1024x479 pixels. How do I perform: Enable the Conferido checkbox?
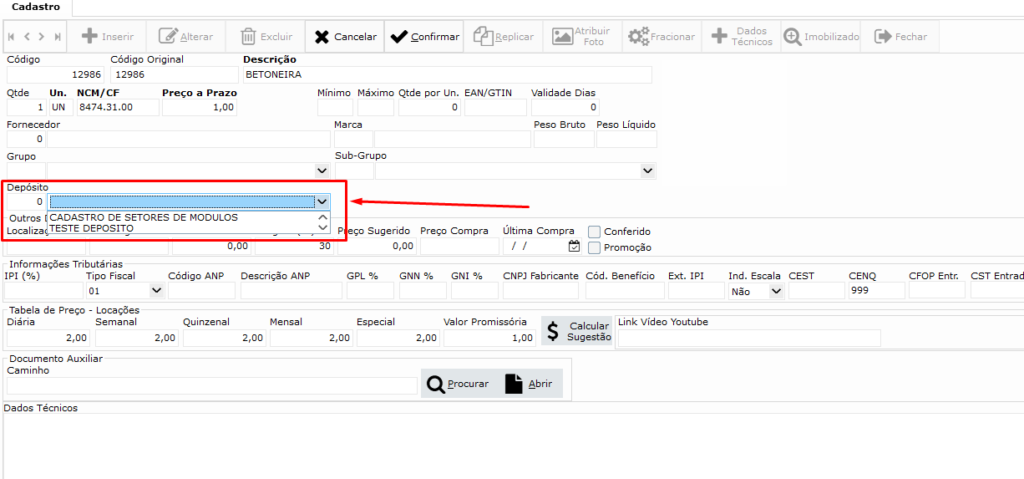coord(595,231)
